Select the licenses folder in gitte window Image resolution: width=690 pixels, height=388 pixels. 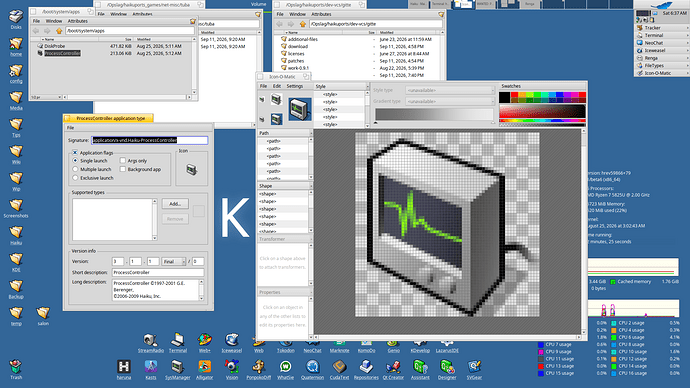pyautogui.click(x=296, y=54)
